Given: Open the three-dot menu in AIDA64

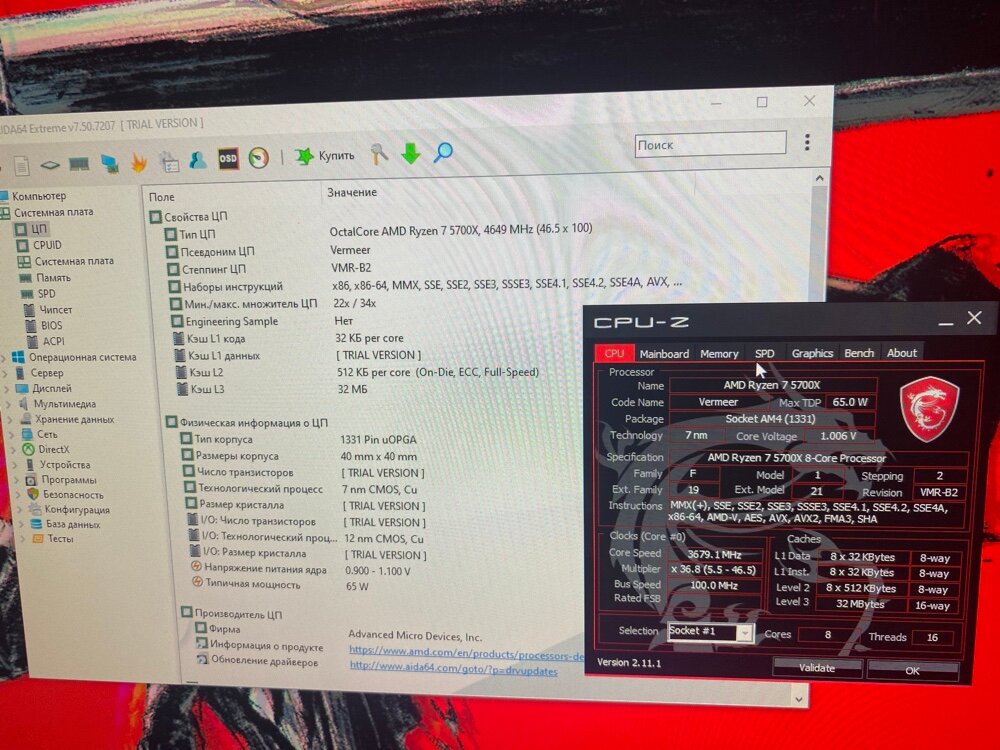Looking at the screenshot, I should click(807, 142).
